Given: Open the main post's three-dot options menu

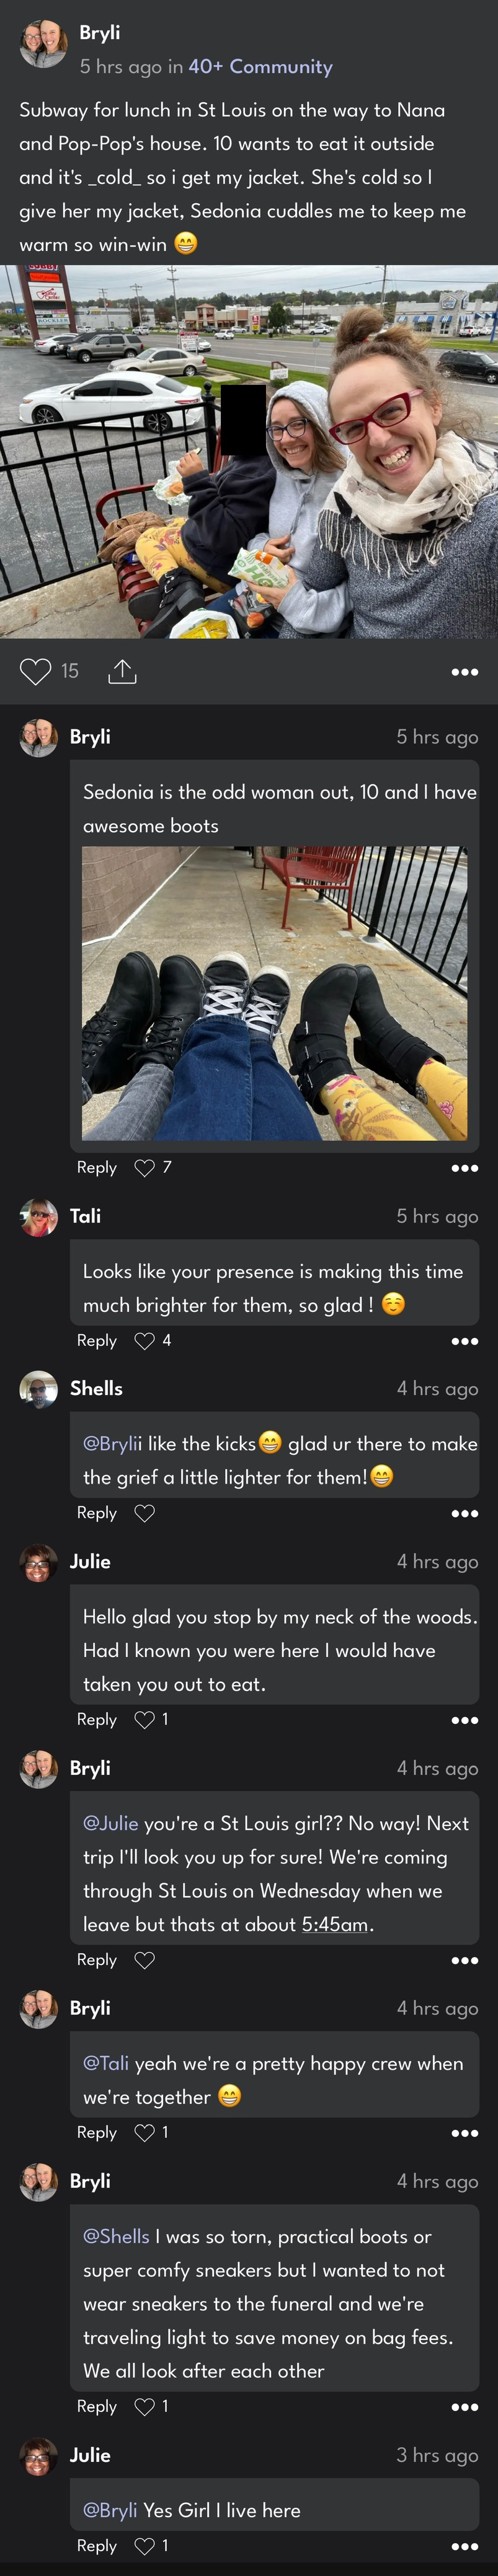Looking at the screenshot, I should click(464, 672).
